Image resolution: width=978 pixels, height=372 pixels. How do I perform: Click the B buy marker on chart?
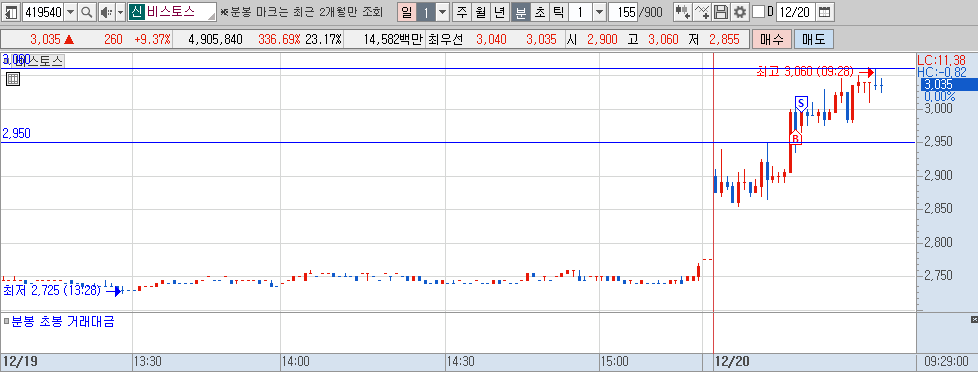[795, 137]
